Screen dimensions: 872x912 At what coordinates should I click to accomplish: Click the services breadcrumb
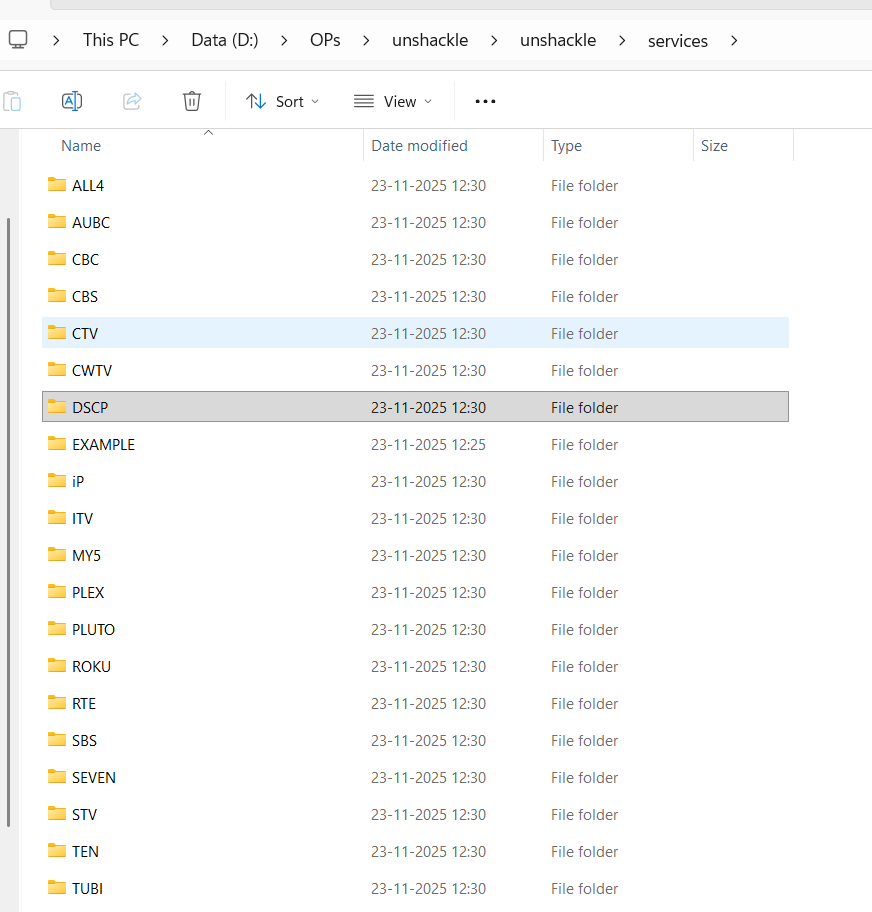pos(678,41)
